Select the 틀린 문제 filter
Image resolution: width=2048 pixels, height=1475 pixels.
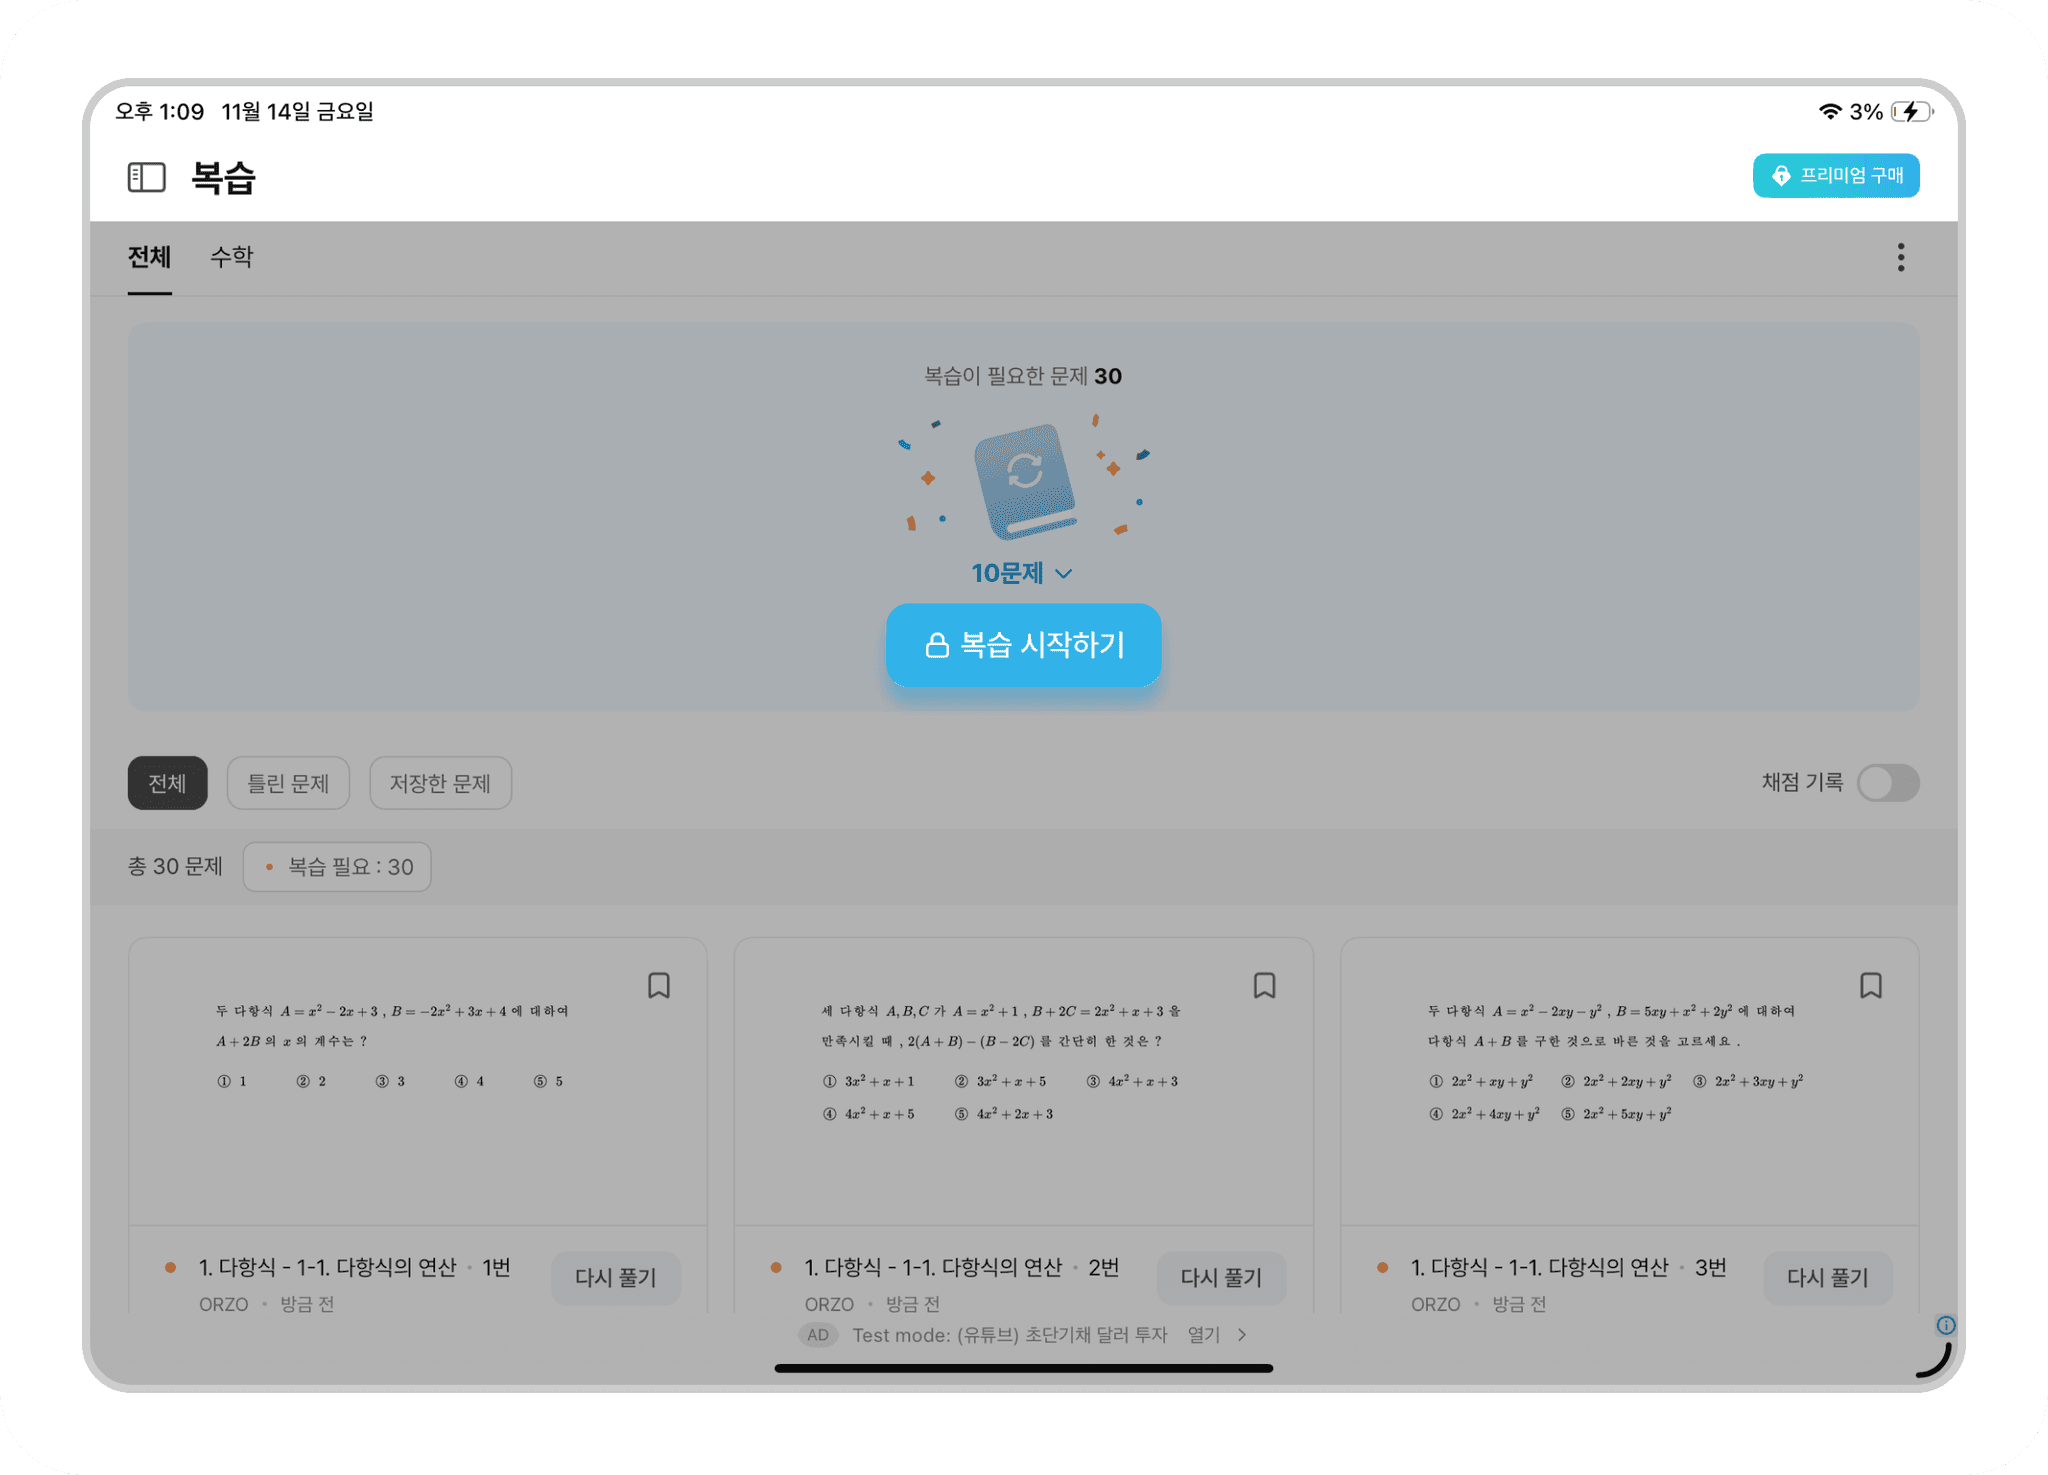pos(288,783)
